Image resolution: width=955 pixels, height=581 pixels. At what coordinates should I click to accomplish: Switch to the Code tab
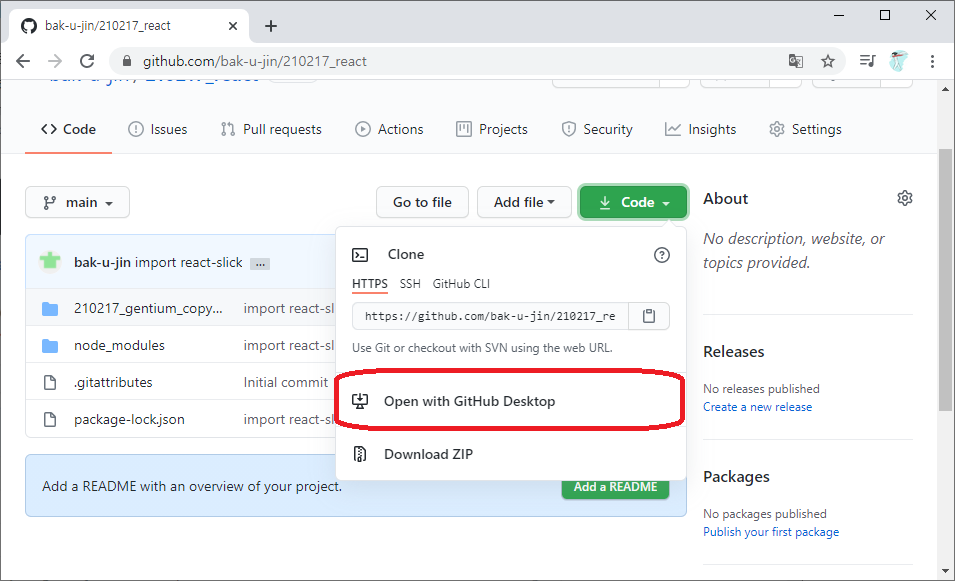pyautogui.click(x=68, y=129)
